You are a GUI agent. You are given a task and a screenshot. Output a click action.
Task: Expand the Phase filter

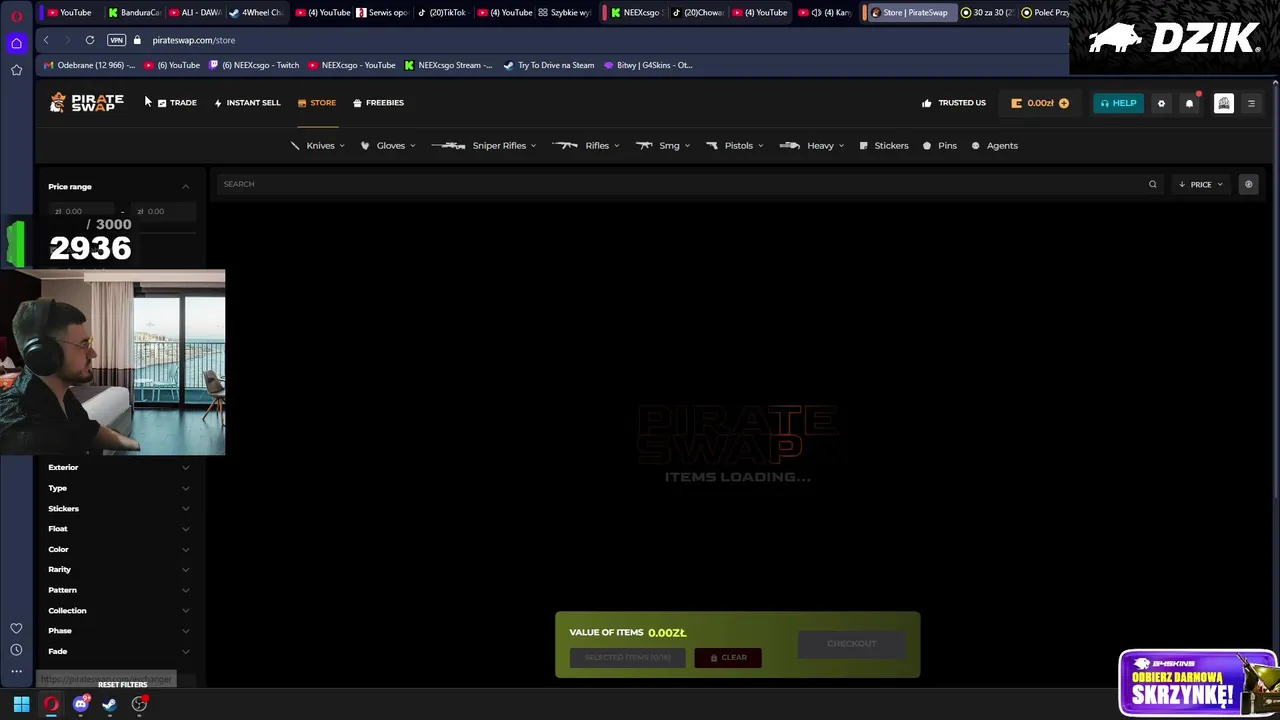[x=119, y=631]
